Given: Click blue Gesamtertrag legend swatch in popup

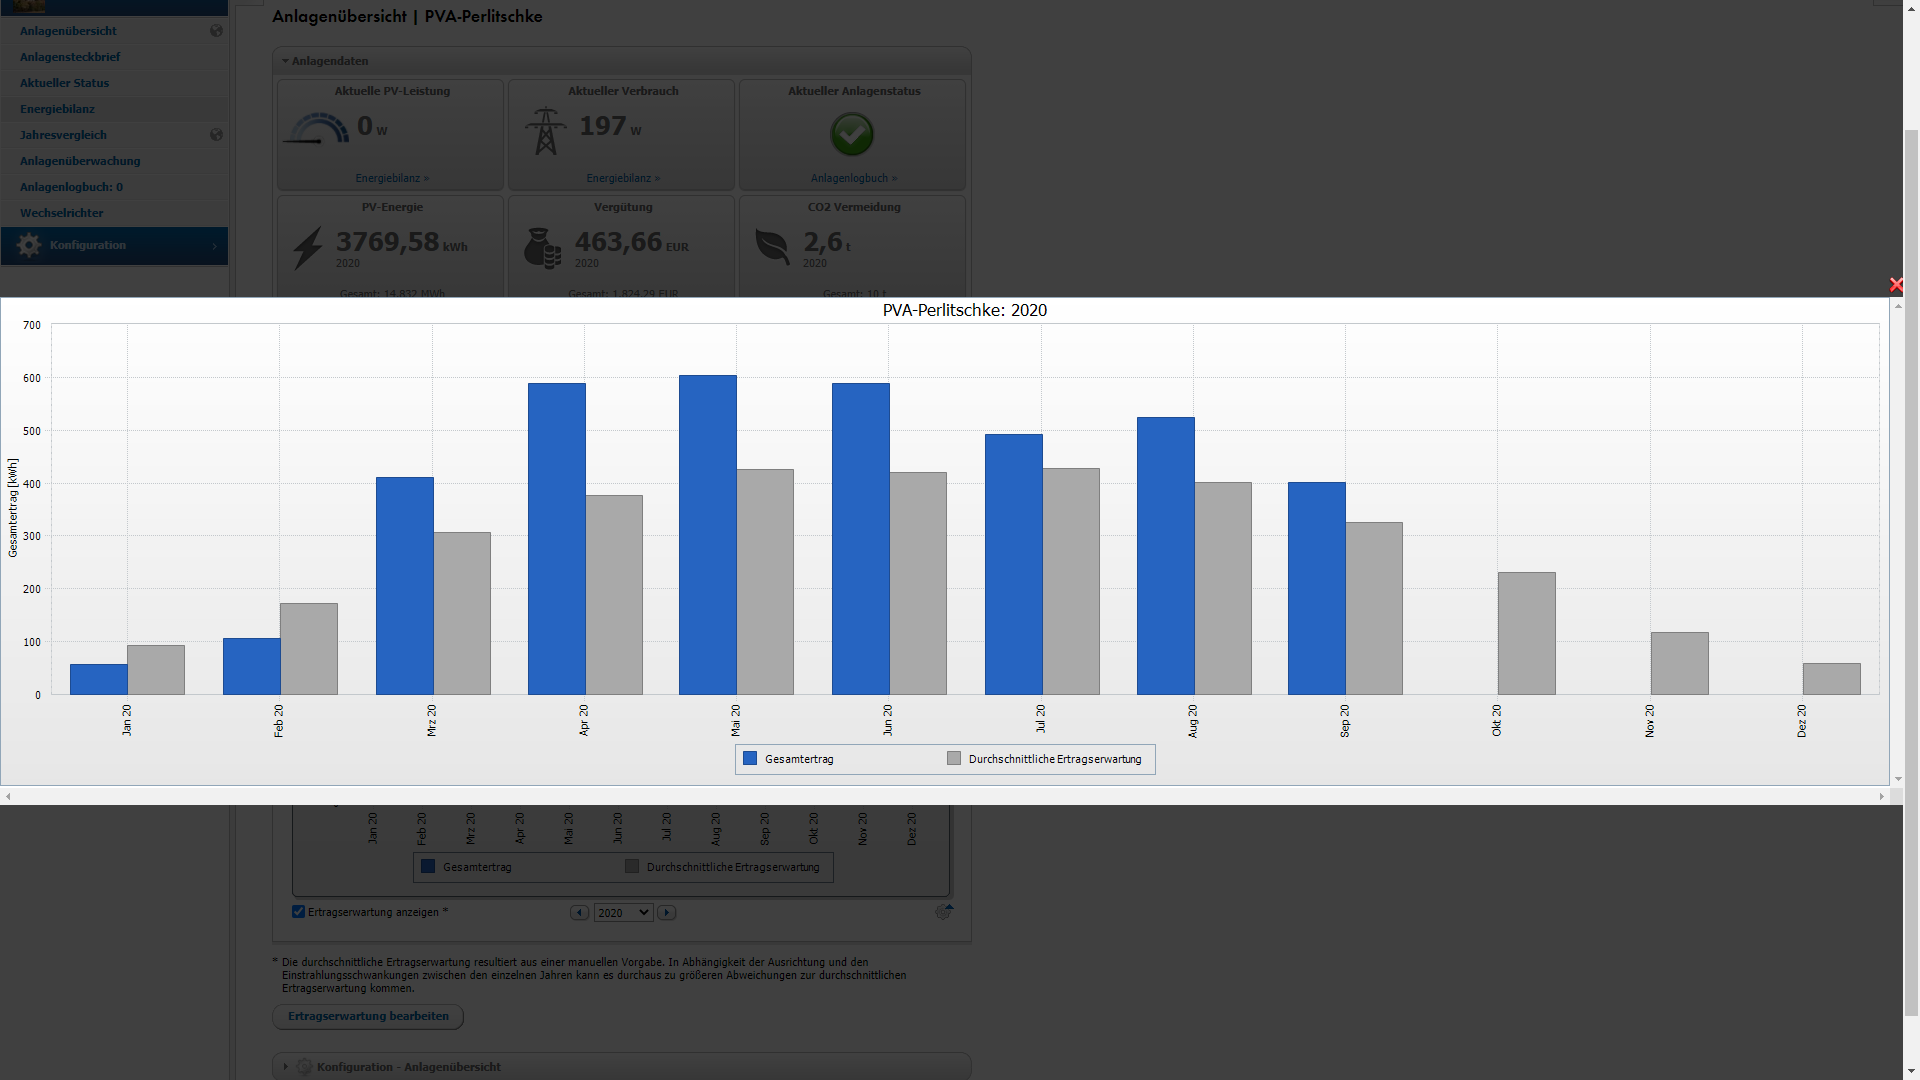Looking at the screenshot, I should coord(750,759).
